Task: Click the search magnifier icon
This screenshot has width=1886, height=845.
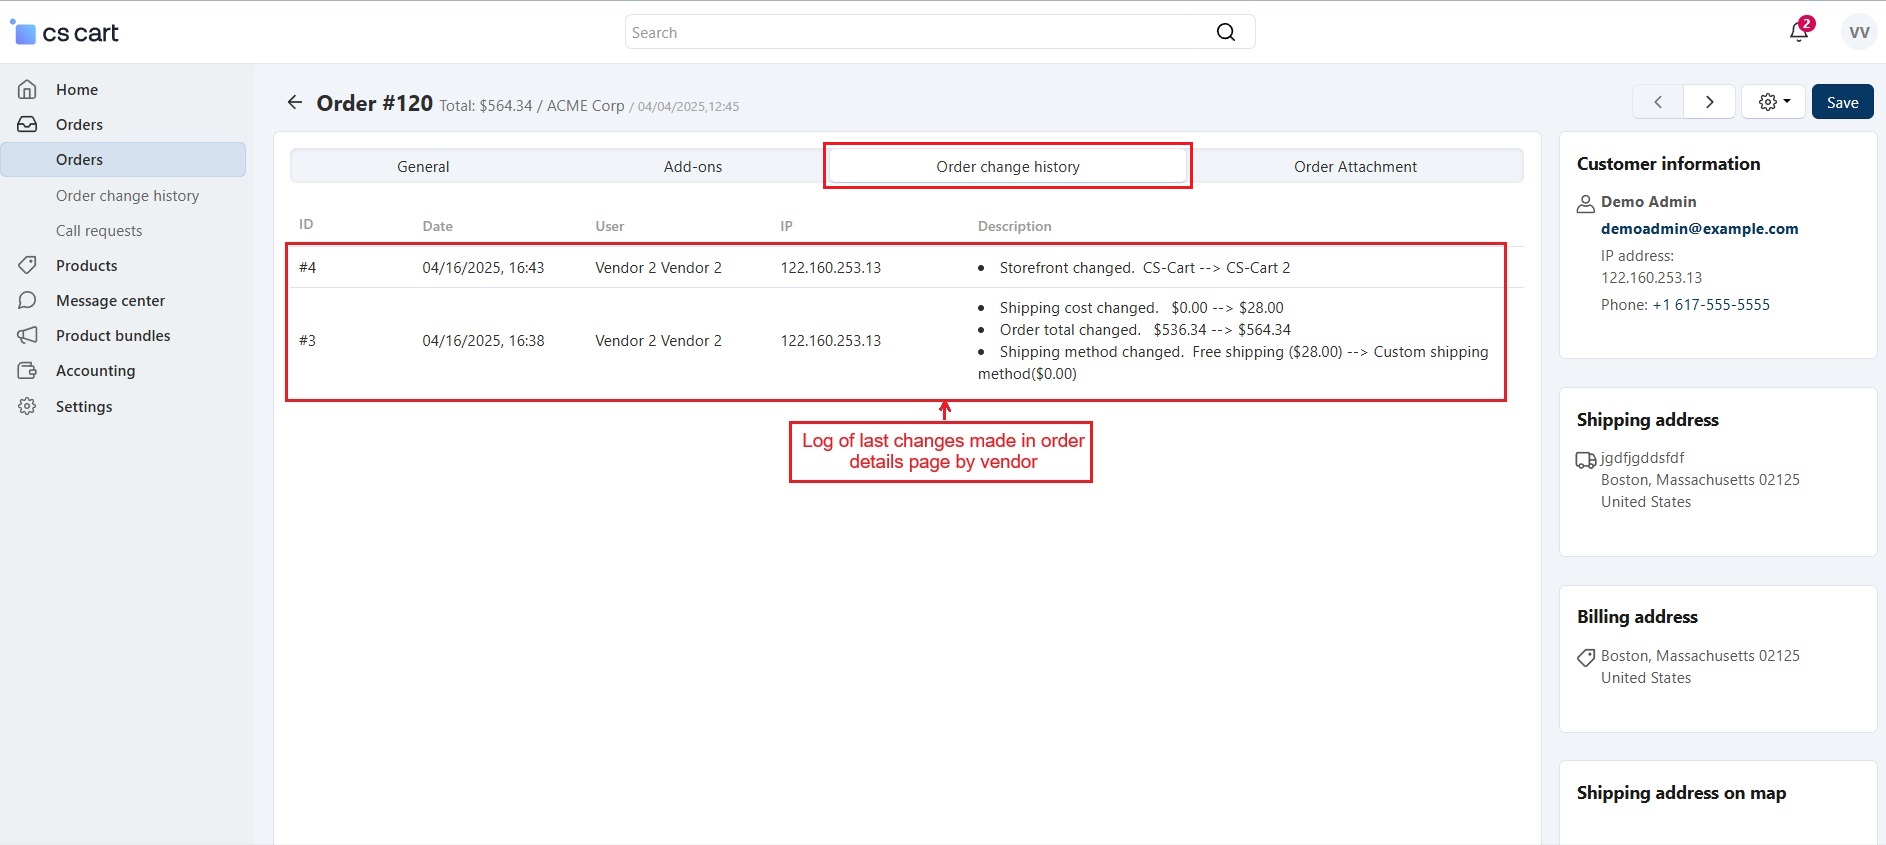Action: pos(1225,32)
